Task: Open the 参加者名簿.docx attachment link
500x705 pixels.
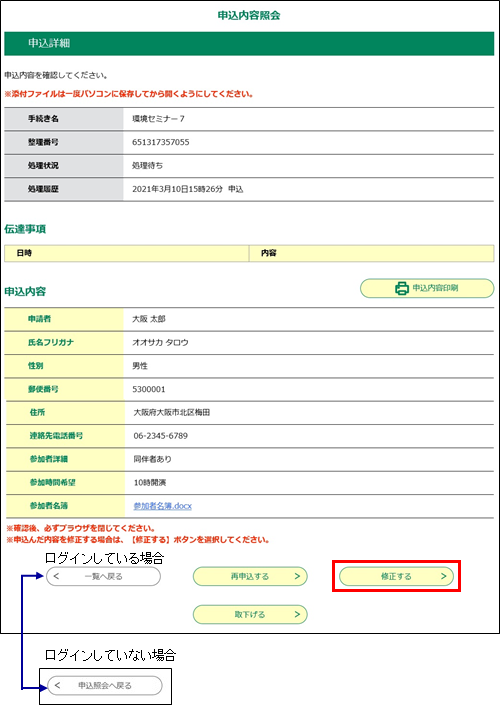Action: pos(162,506)
